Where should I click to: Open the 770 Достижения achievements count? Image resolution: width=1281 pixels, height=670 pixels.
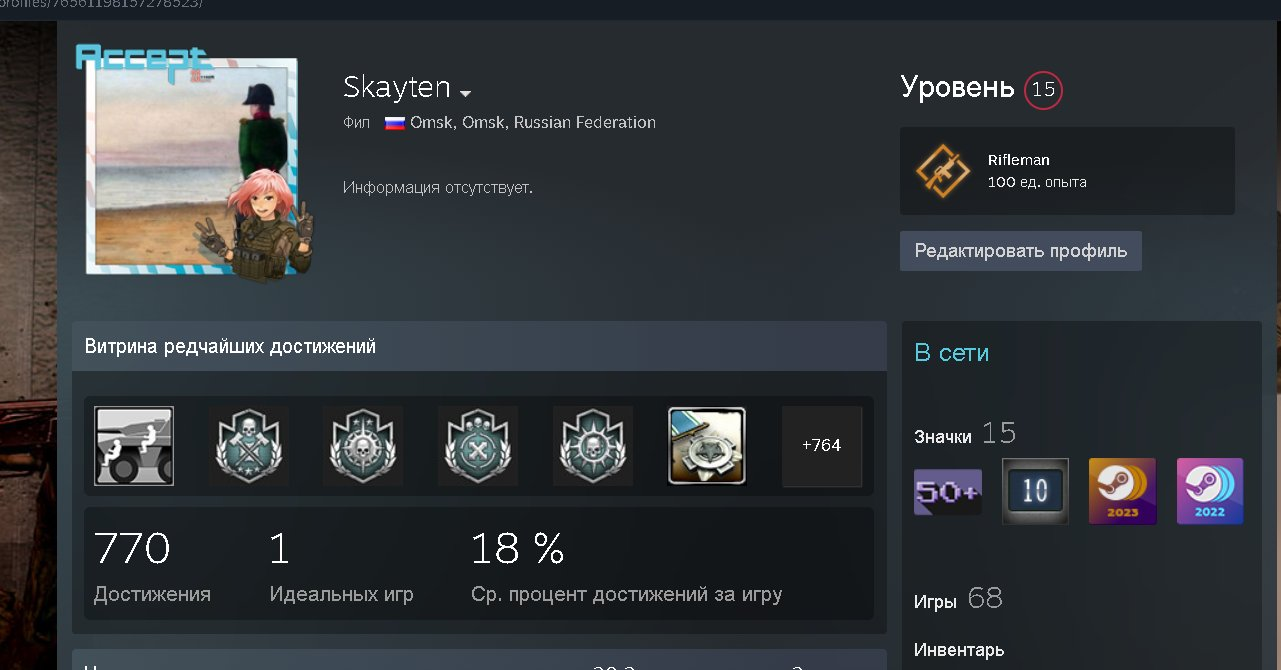(x=152, y=567)
